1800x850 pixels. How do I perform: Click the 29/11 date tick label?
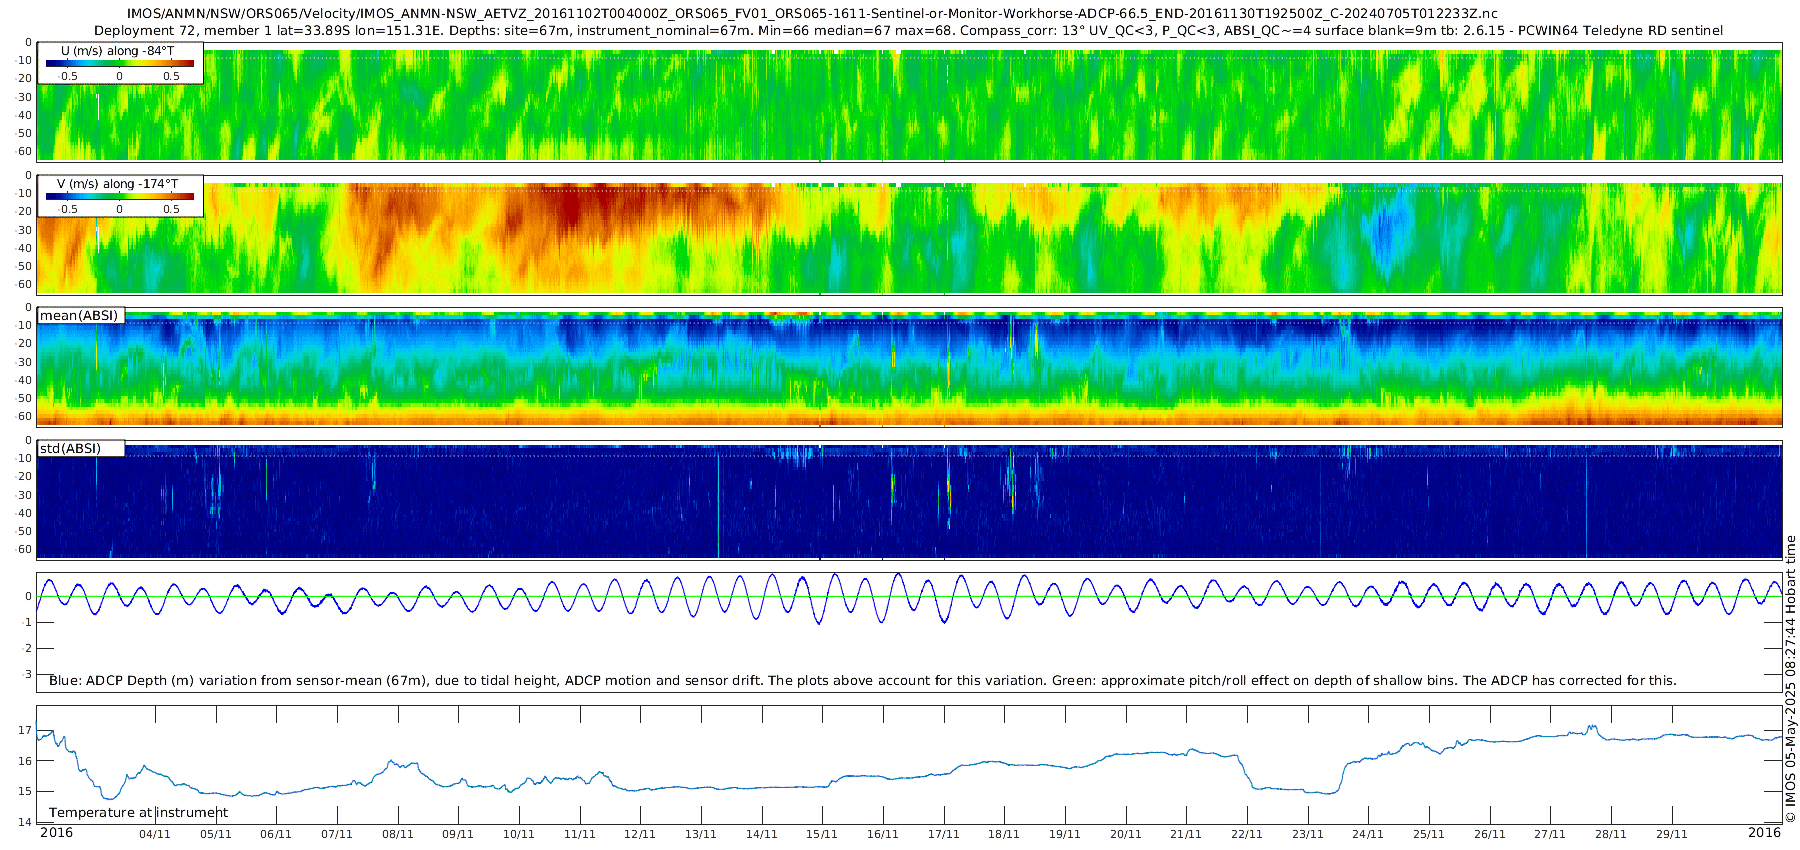pyautogui.click(x=1671, y=834)
